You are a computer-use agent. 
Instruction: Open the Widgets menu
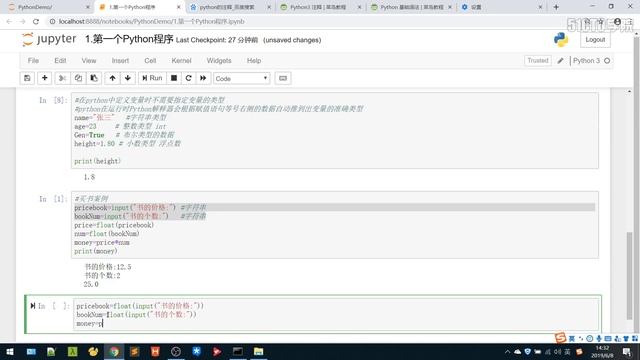[x=219, y=60]
